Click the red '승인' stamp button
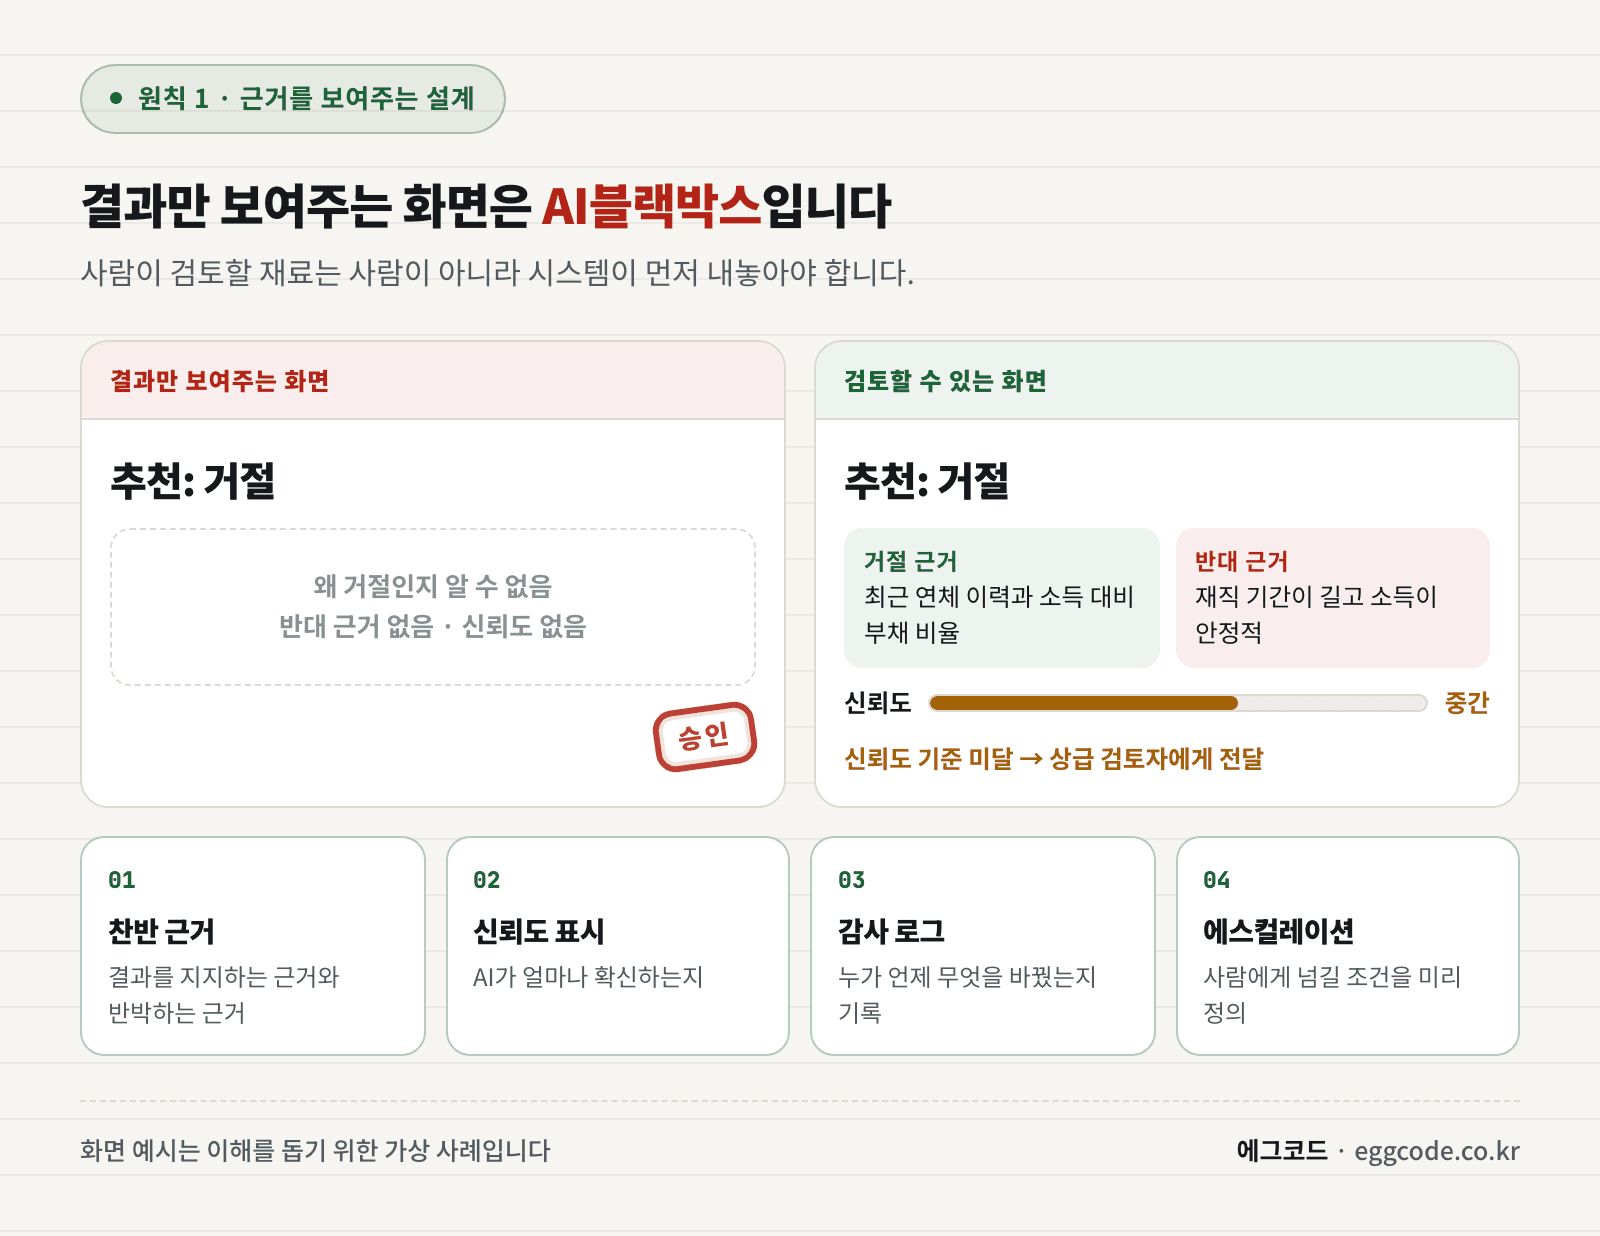The image size is (1600, 1236). pos(705,737)
